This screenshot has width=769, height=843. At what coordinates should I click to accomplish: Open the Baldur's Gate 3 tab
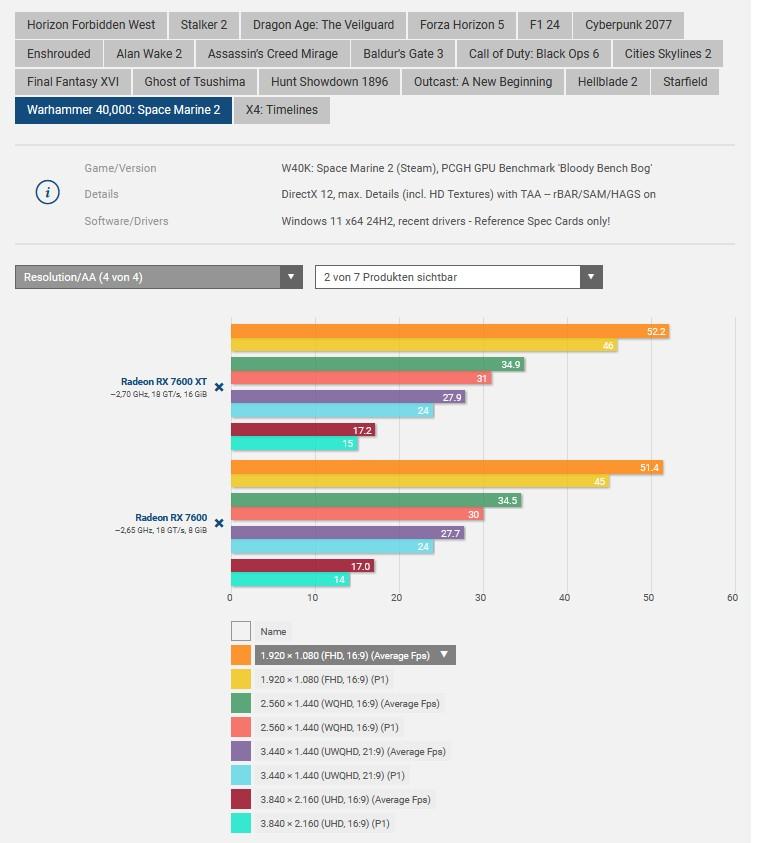click(403, 54)
